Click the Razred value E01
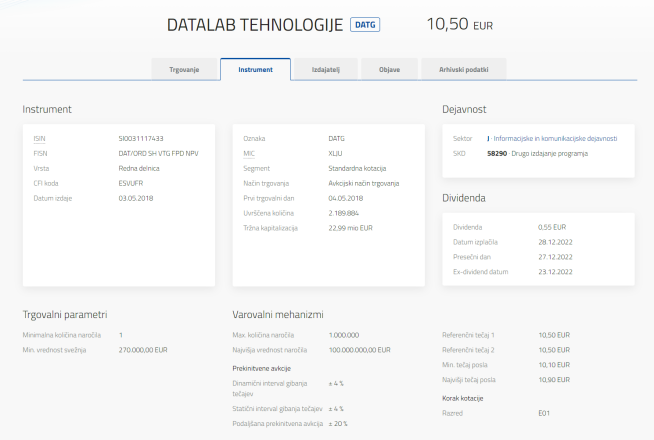This screenshot has height=440, width=654. (x=544, y=413)
